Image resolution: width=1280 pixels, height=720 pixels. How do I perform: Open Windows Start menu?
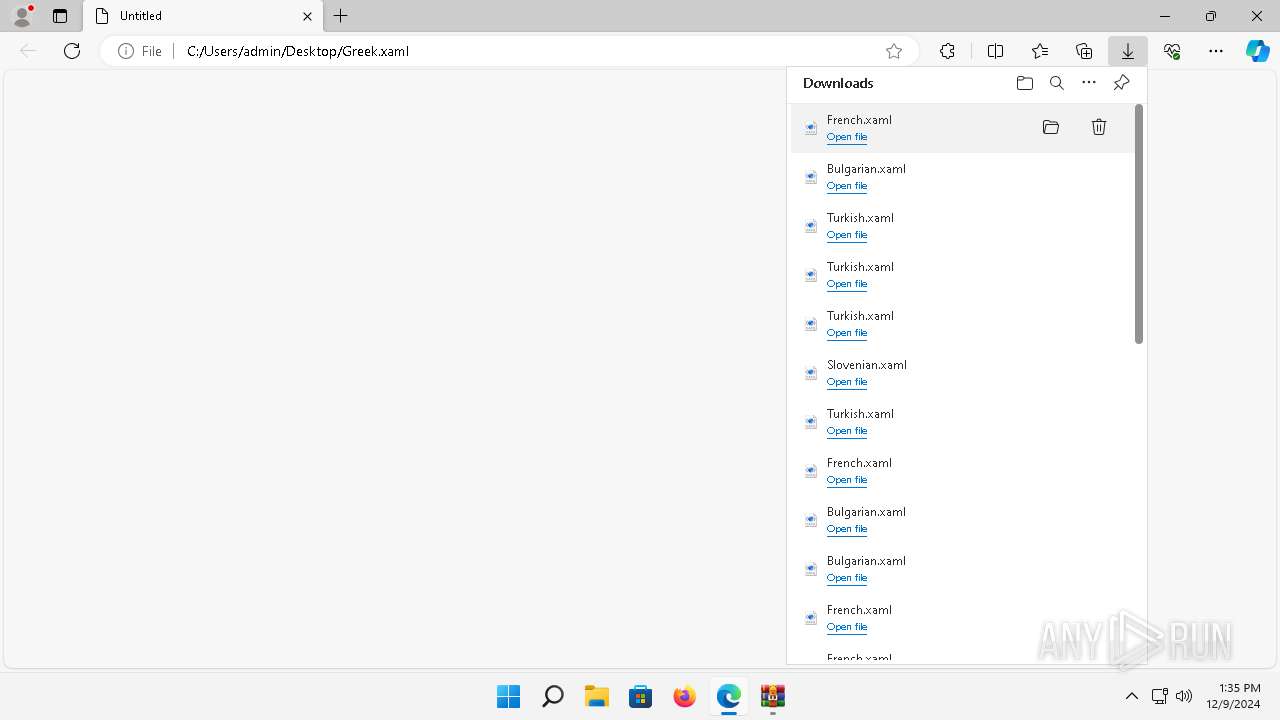(x=509, y=696)
